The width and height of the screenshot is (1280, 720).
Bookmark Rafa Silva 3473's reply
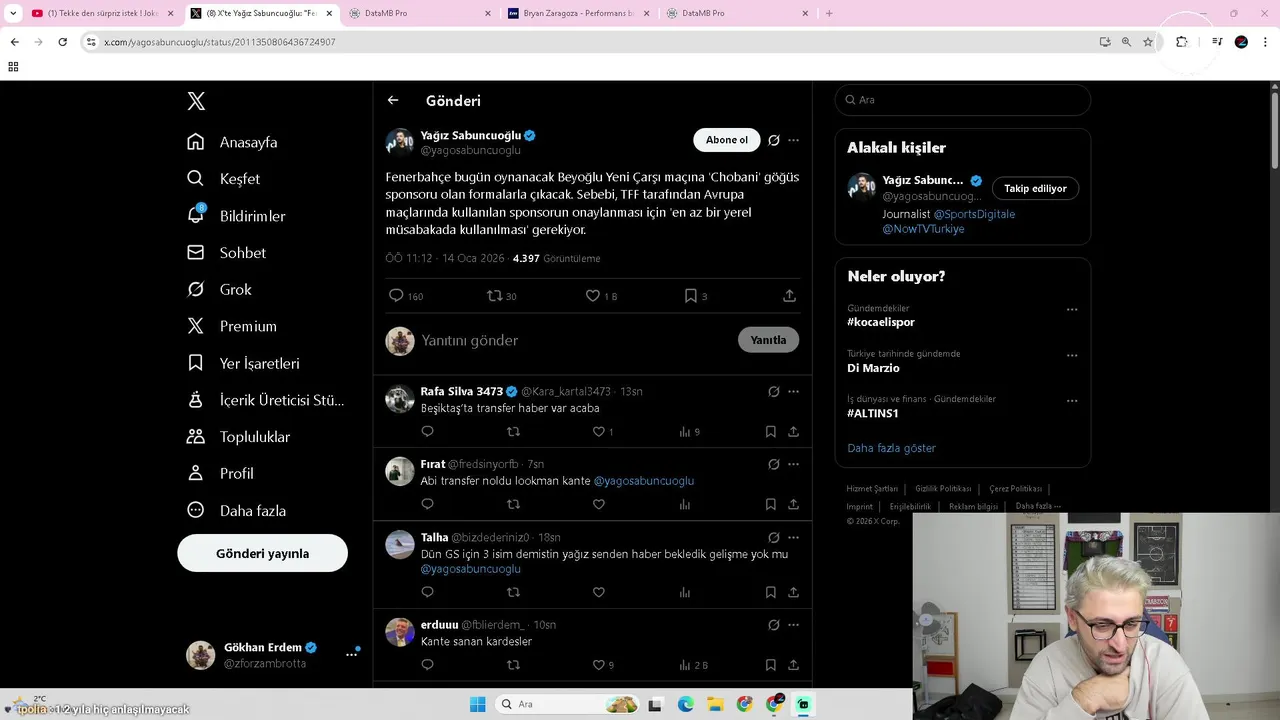pyautogui.click(x=771, y=432)
